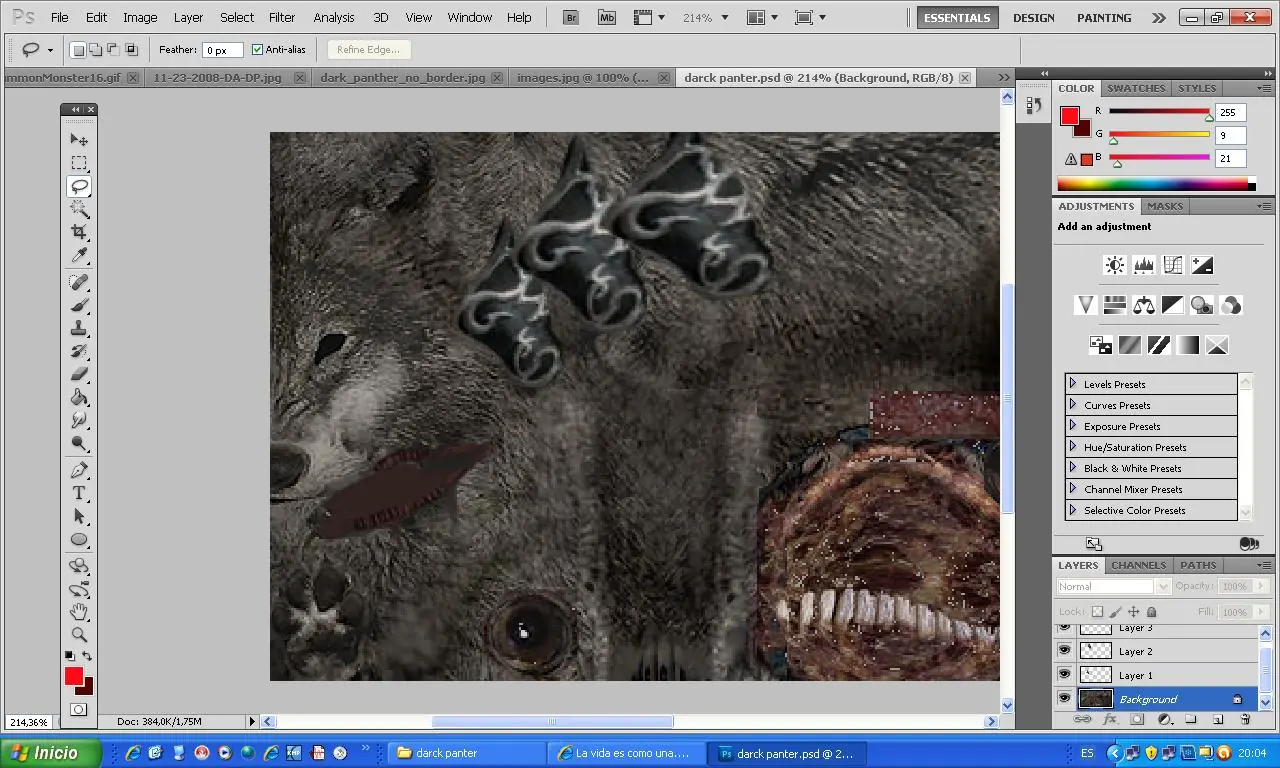This screenshot has height=768, width=1280.
Task: Switch to the Channels tab
Action: click(x=1138, y=565)
